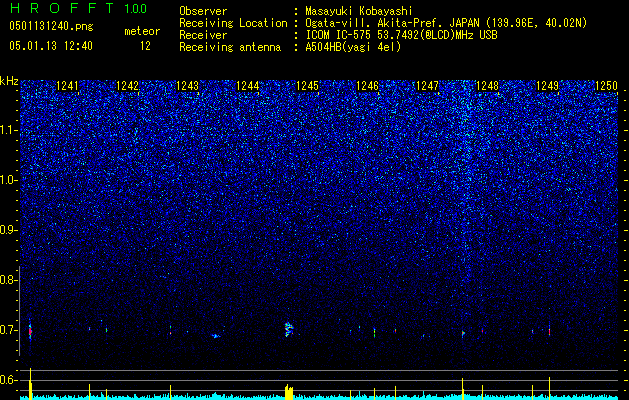Image resolution: width=629 pixels, height=400 pixels.
Task: Click the date stamp 05.01.13 12:40
Action: [x=51, y=46]
